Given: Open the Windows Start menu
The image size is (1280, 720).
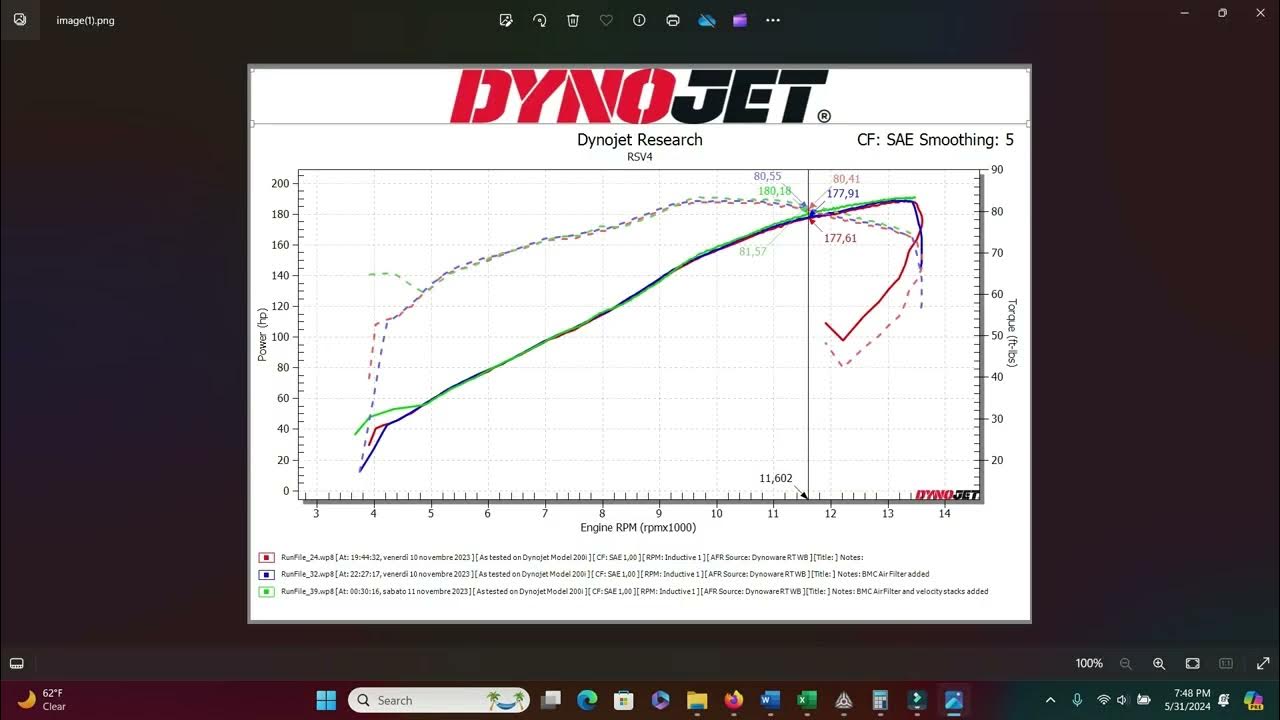Looking at the screenshot, I should 326,700.
